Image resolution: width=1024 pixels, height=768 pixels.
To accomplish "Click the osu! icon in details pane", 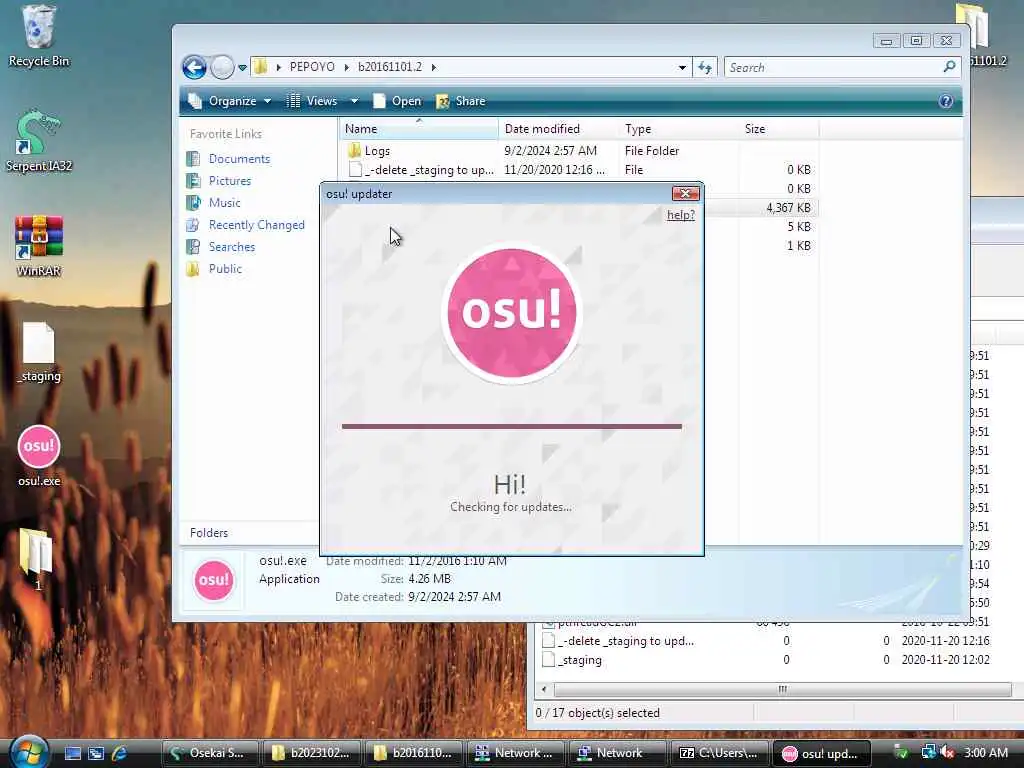I will click(x=214, y=580).
